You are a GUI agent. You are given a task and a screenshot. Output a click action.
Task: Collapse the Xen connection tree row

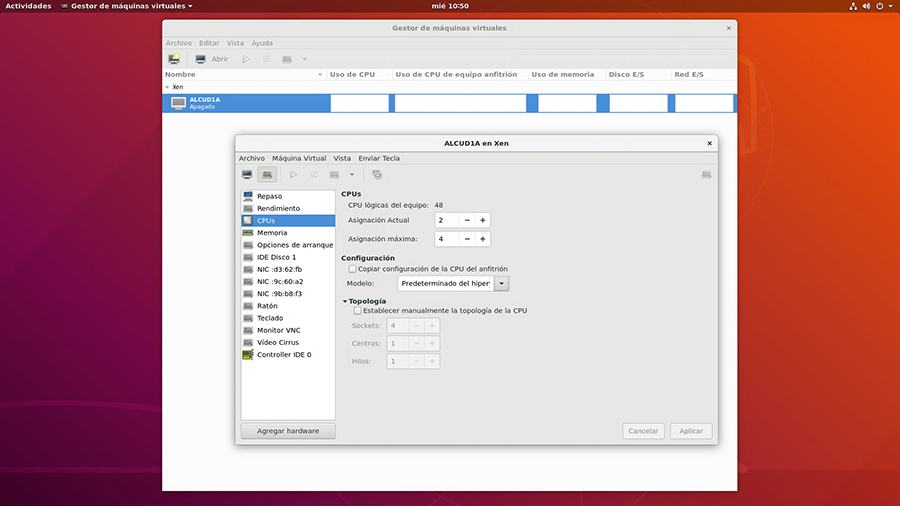click(168, 87)
